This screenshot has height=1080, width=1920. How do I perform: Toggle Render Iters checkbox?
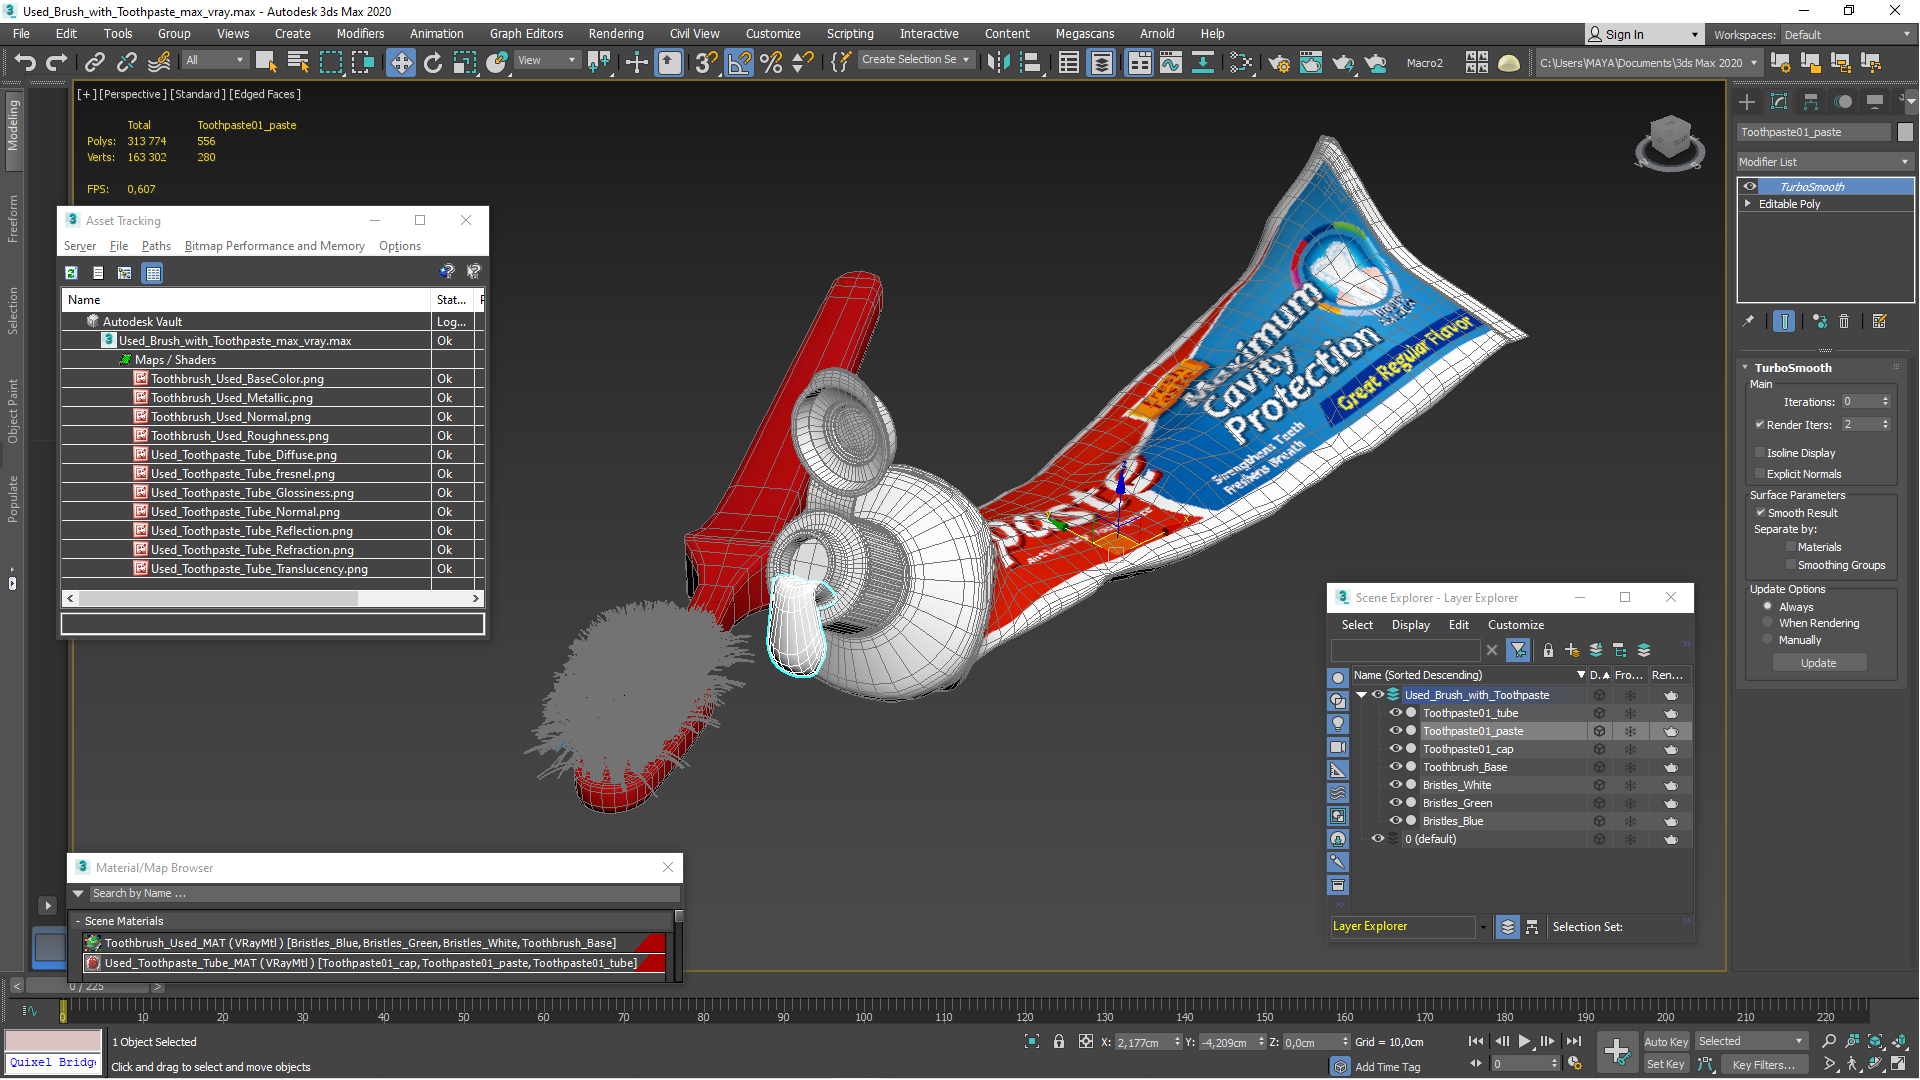(1760, 424)
